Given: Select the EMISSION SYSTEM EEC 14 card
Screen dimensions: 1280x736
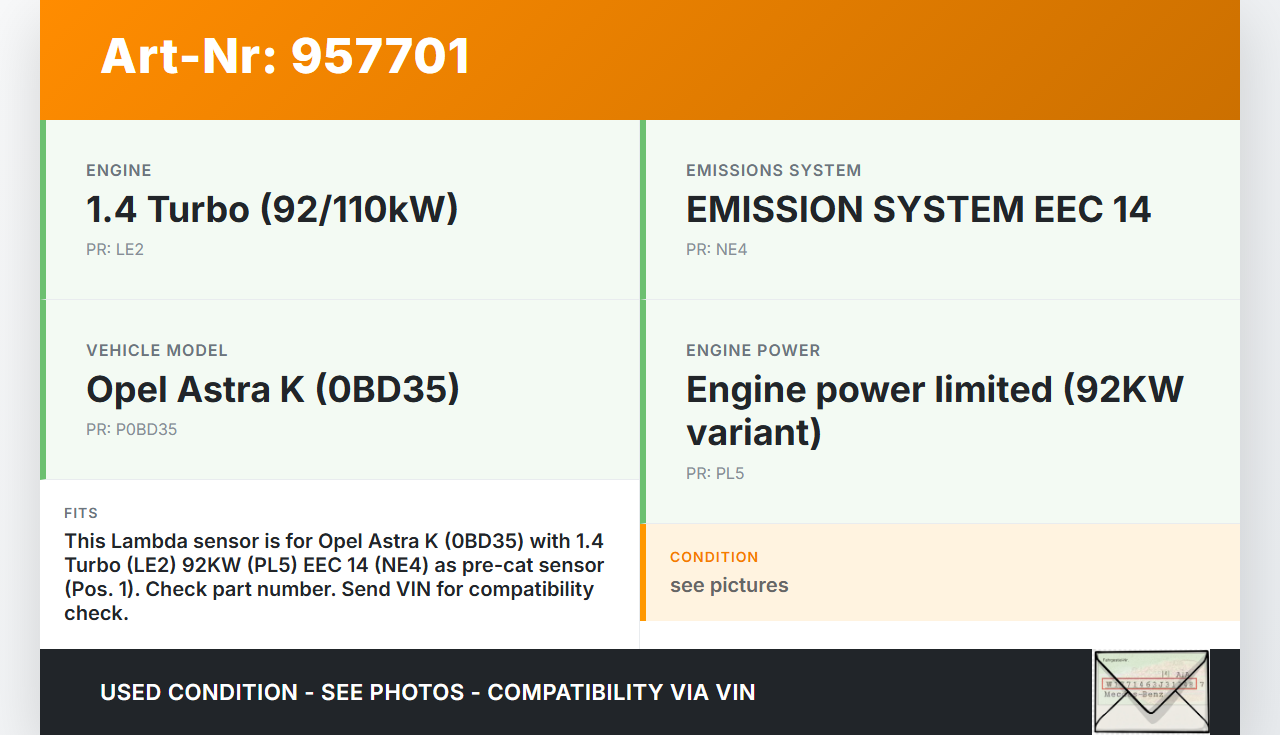Looking at the screenshot, I should click(x=940, y=210).
